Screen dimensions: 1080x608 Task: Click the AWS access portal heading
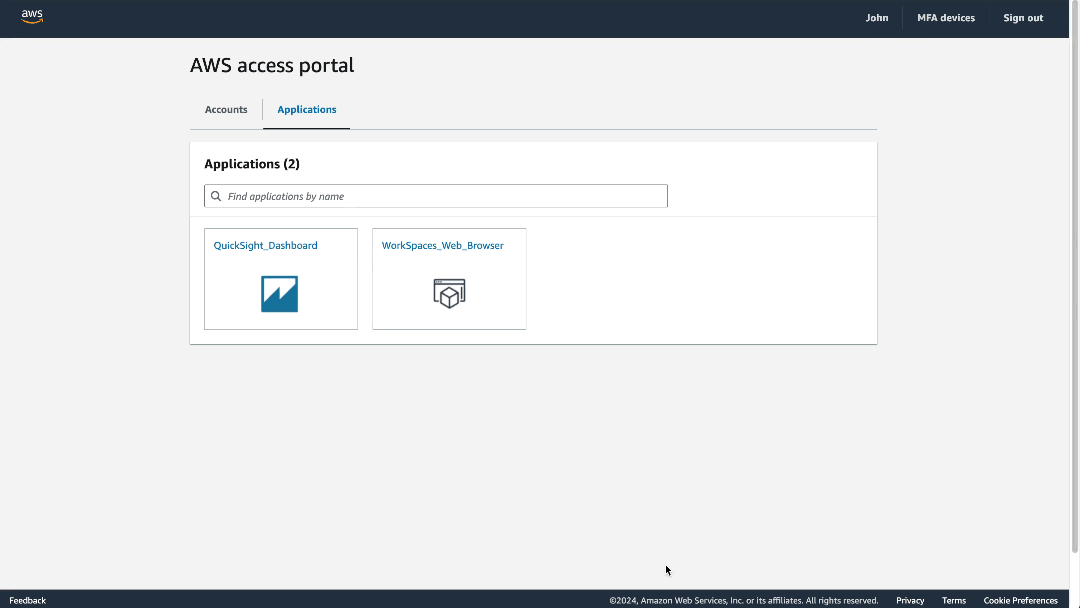tap(272, 65)
